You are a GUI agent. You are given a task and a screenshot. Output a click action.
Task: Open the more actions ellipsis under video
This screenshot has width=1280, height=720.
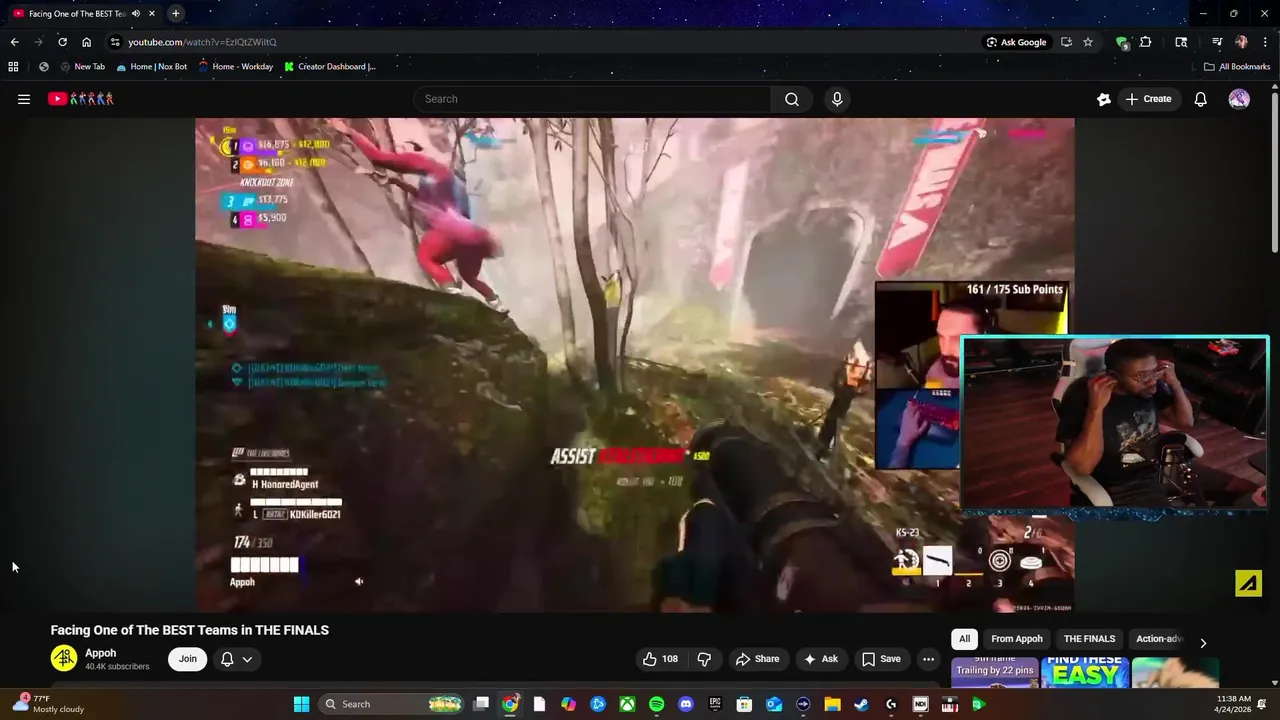(928, 659)
